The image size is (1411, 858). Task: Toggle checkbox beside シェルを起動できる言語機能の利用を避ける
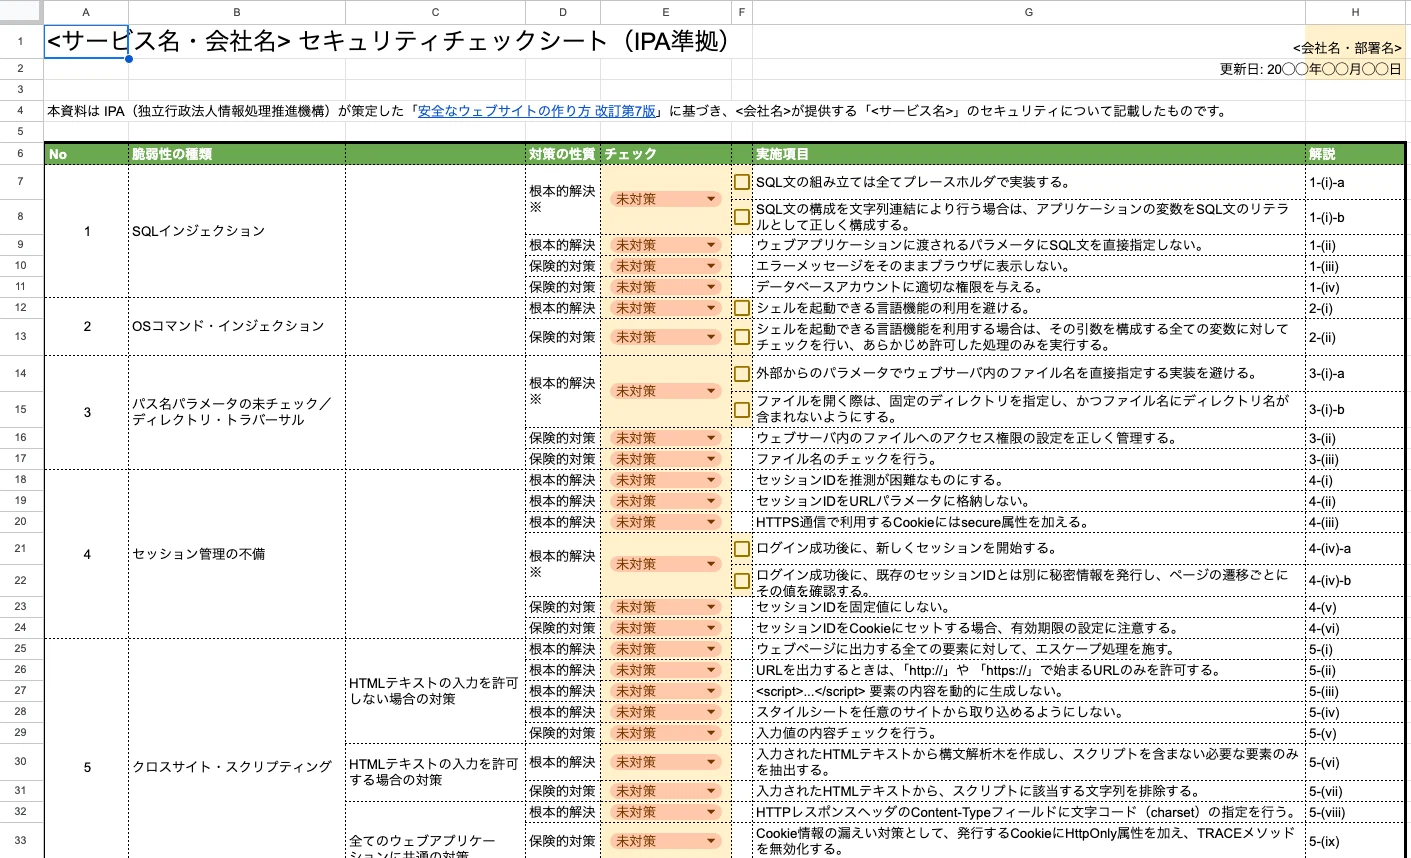pos(742,308)
